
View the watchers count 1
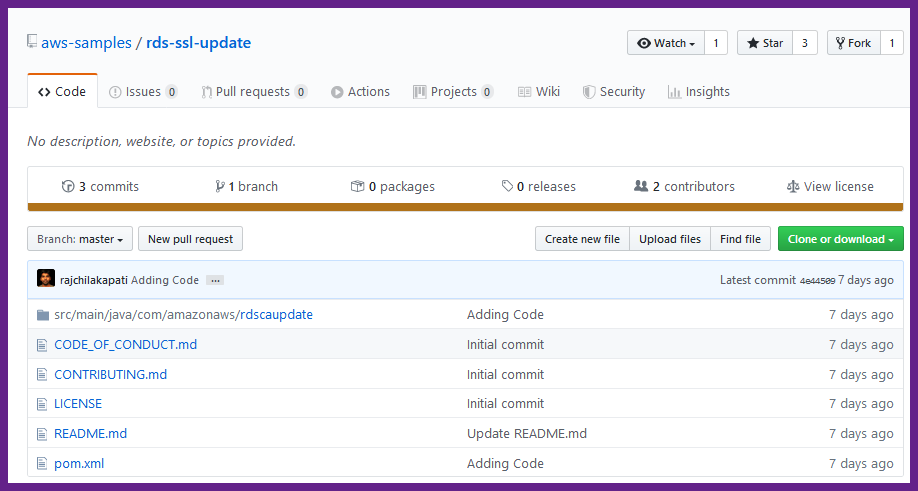pyautogui.click(x=715, y=43)
